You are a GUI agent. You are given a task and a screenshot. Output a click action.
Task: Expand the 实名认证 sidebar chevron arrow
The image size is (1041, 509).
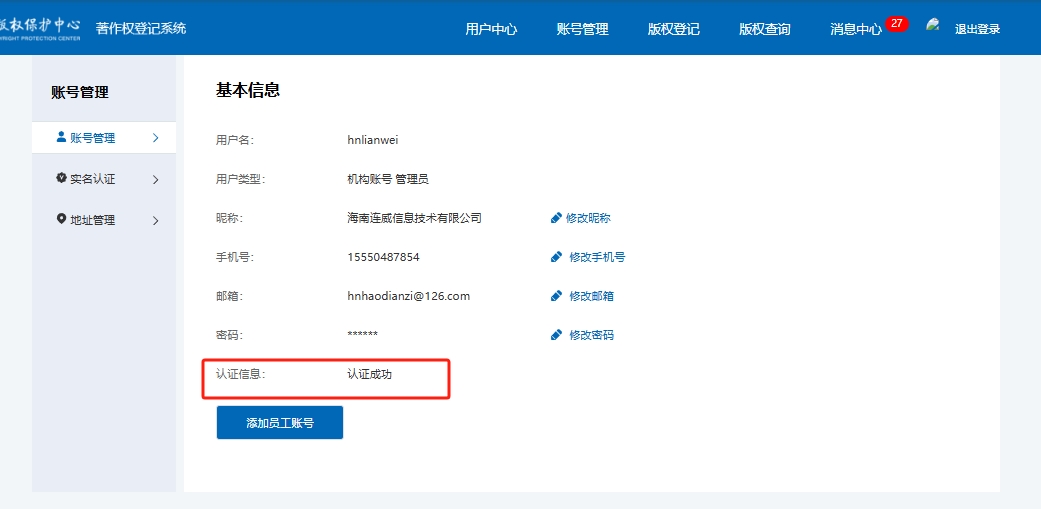coord(155,180)
